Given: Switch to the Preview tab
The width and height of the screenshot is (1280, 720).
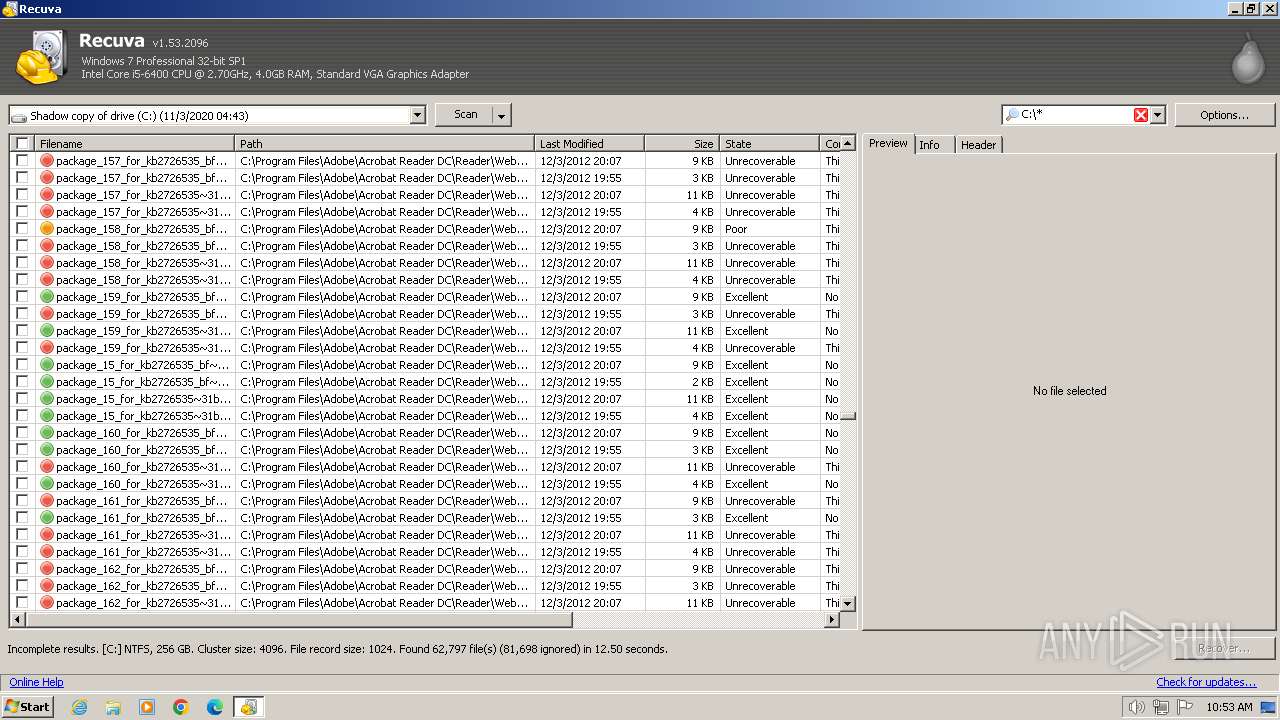Looking at the screenshot, I should coord(888,143).
